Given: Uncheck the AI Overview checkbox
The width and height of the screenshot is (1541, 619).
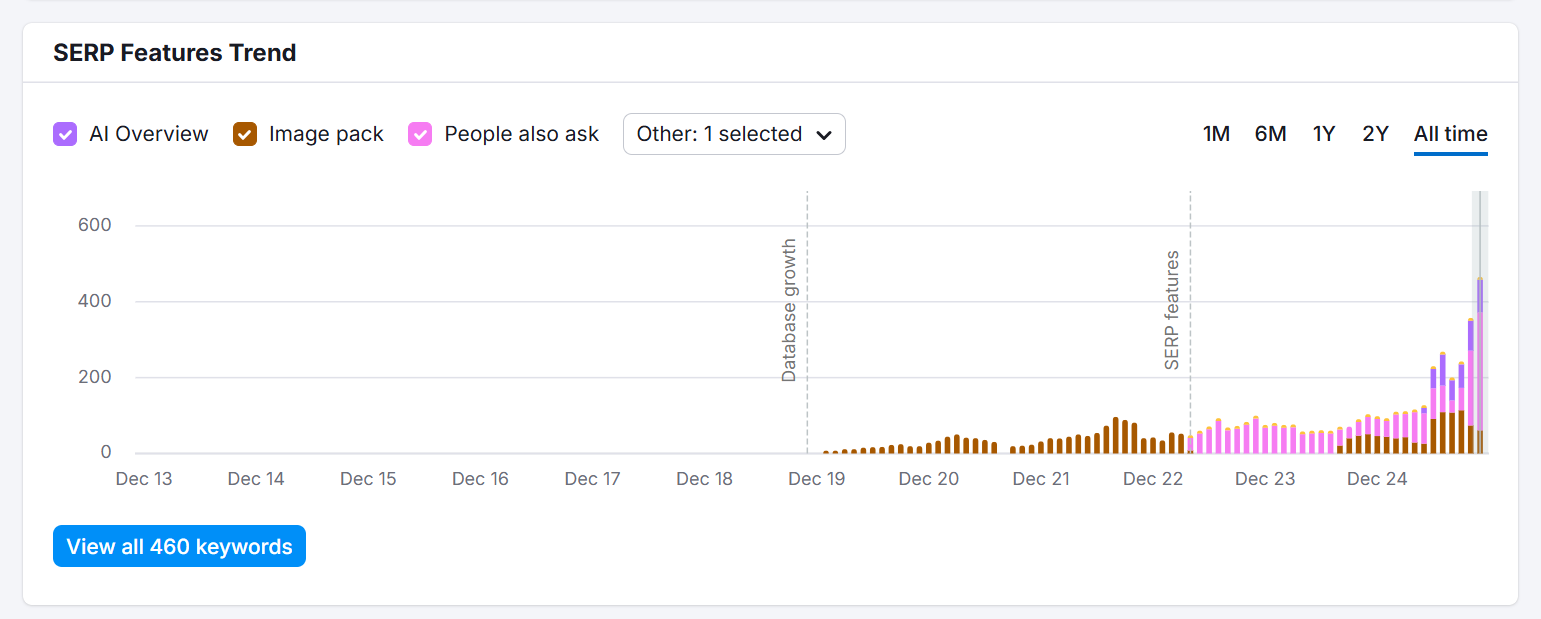Looking at the screenshot, I should point(65,134).
